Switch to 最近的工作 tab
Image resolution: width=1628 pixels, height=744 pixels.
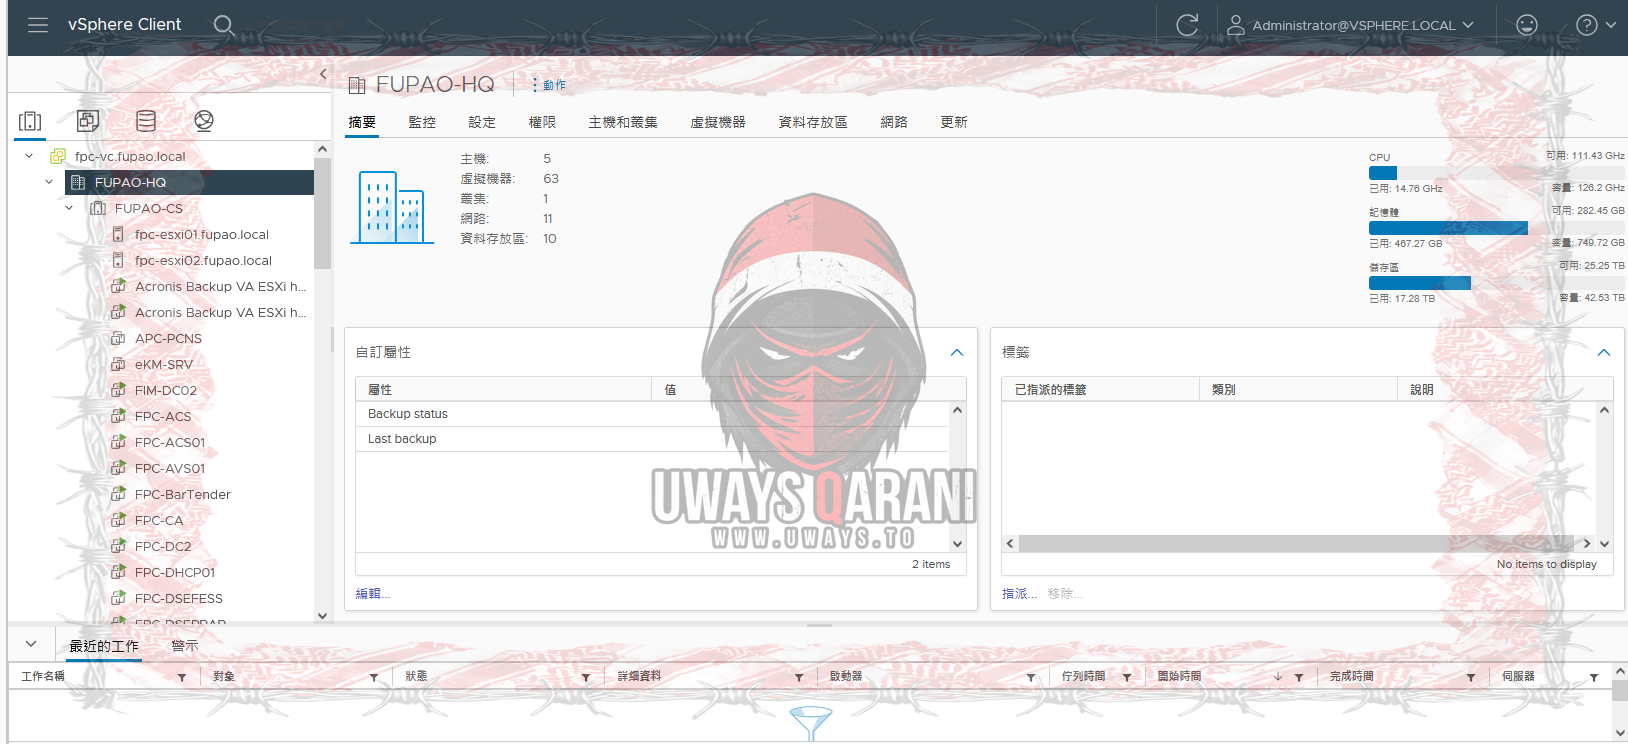click(104, 646)
